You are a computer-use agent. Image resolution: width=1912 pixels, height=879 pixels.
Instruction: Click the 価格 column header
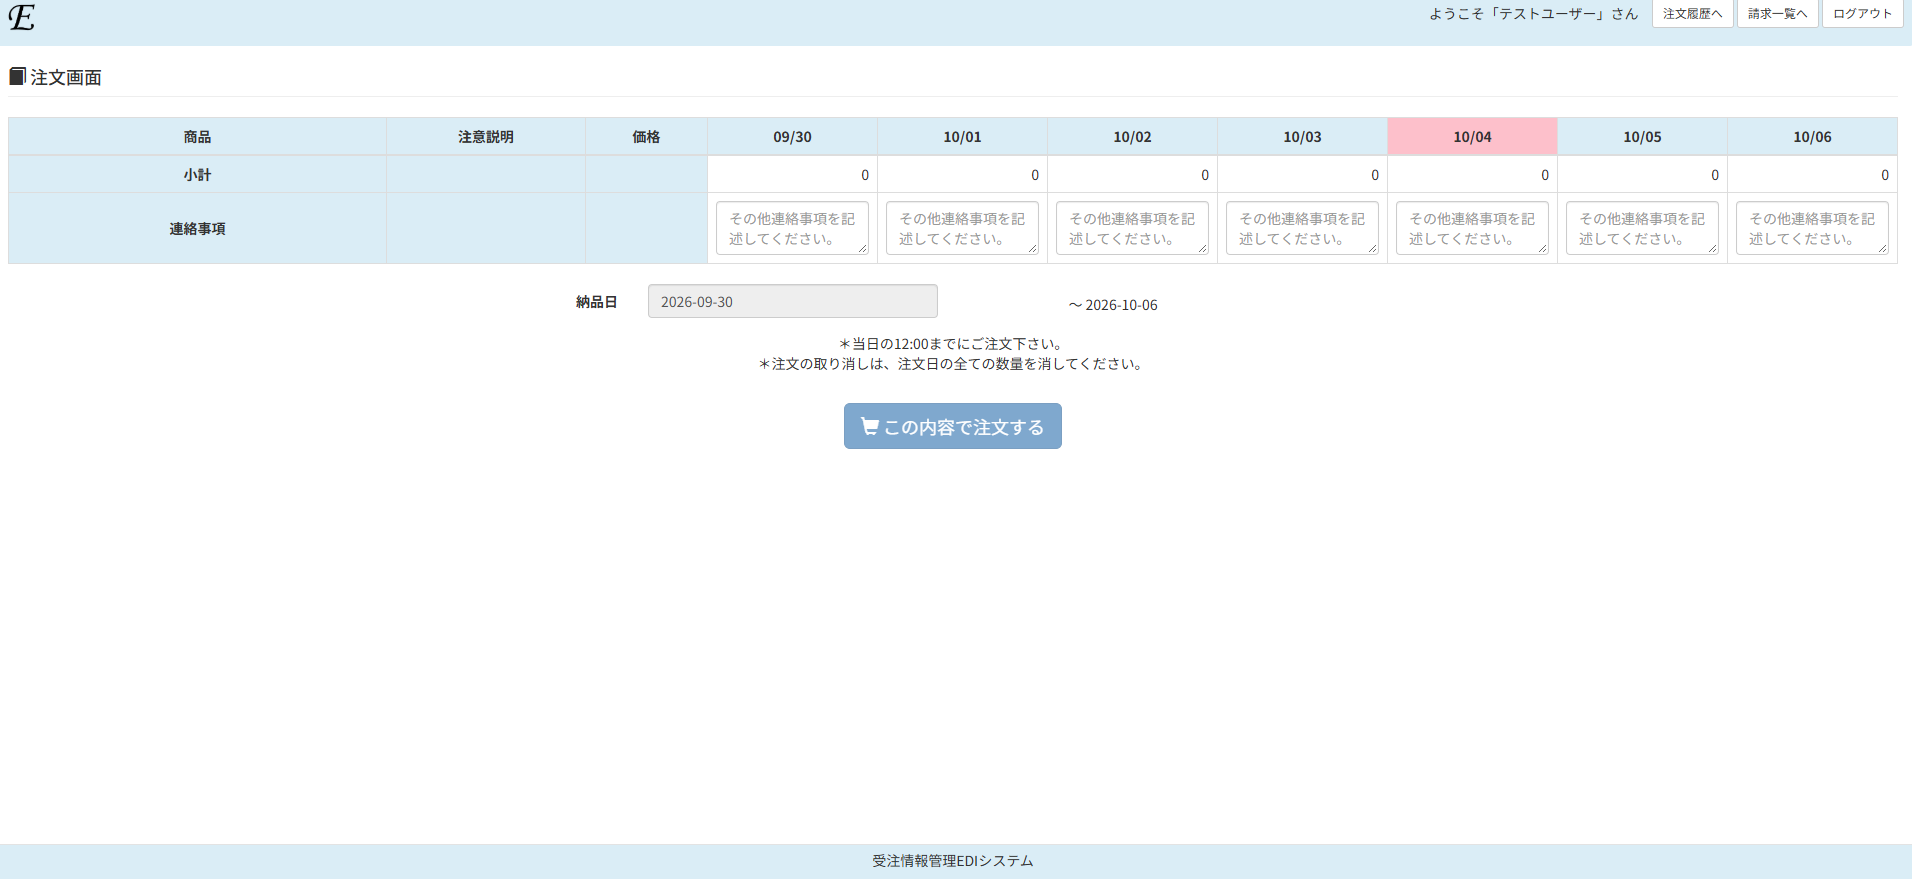[x=646, y=137]
